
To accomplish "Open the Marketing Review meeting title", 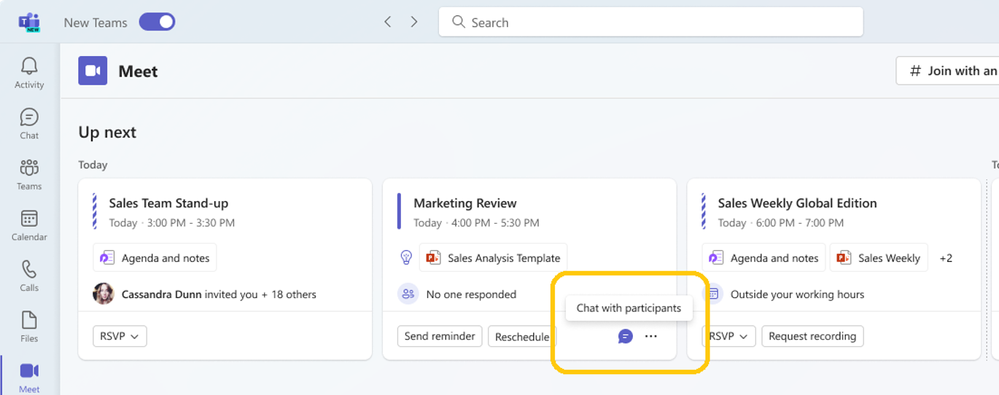I will click(x=465, y=203).
